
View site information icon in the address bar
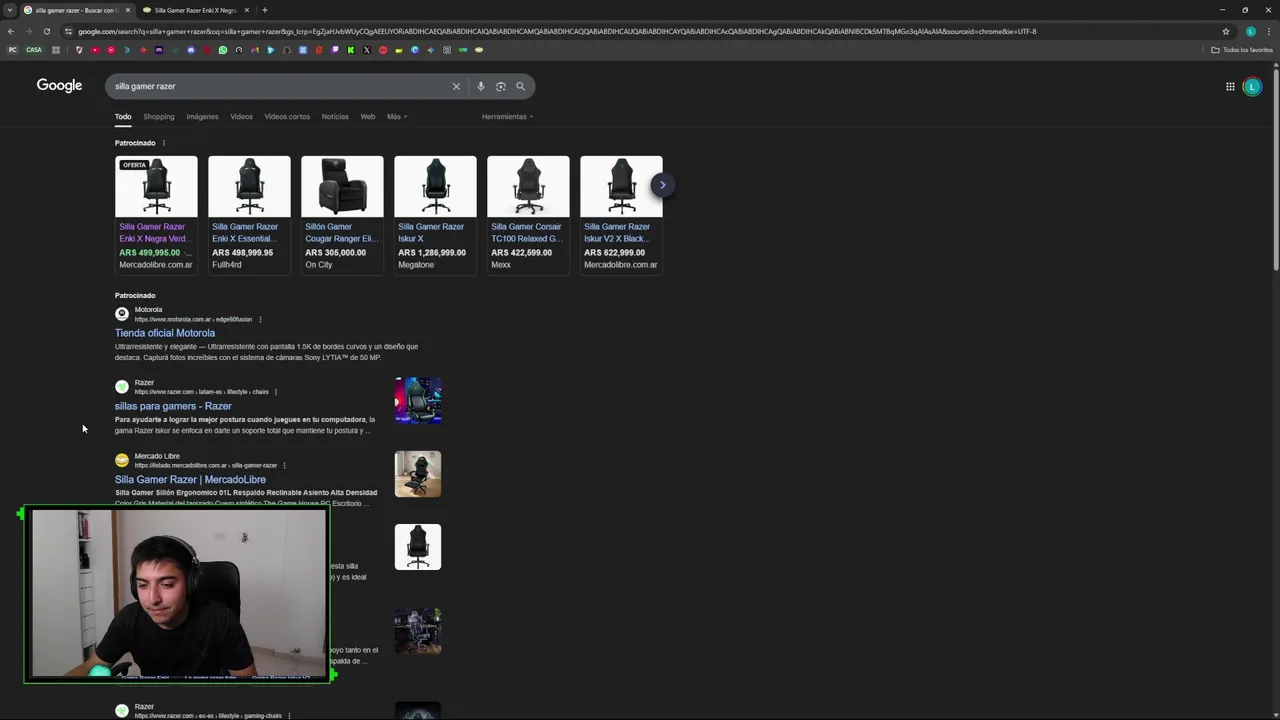pyautogui.click(x=68, y=31)
